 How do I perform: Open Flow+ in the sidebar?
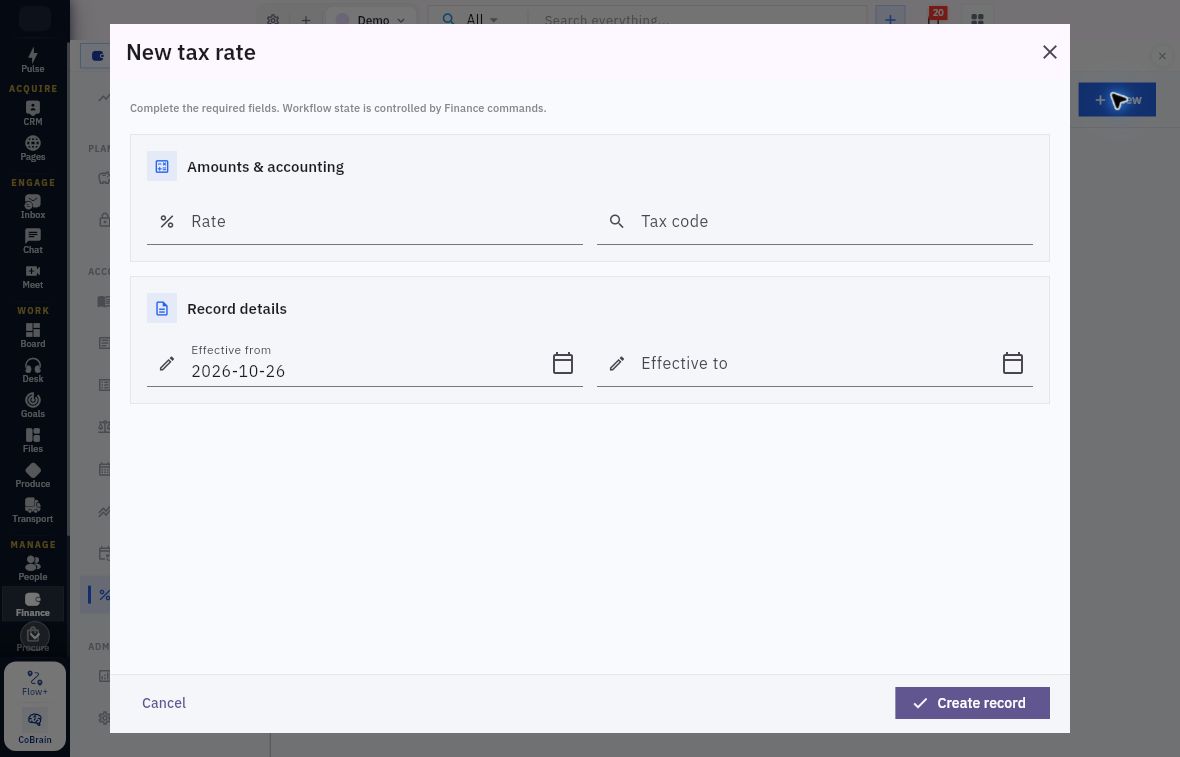click(35, 683)
